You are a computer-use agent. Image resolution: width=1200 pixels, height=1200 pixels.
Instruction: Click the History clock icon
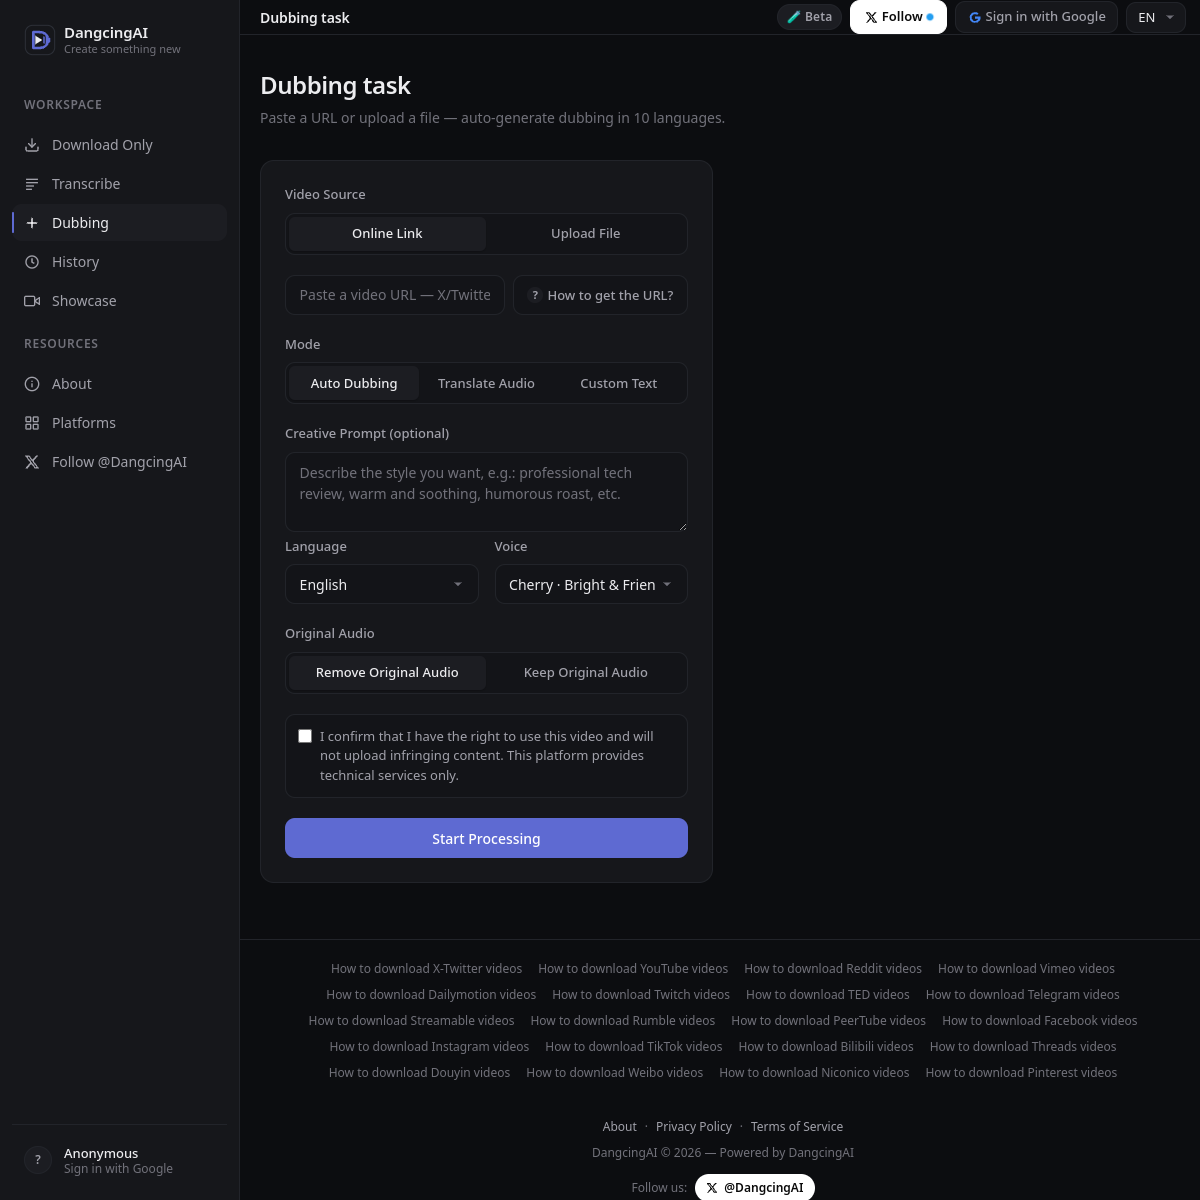point(32,262)
